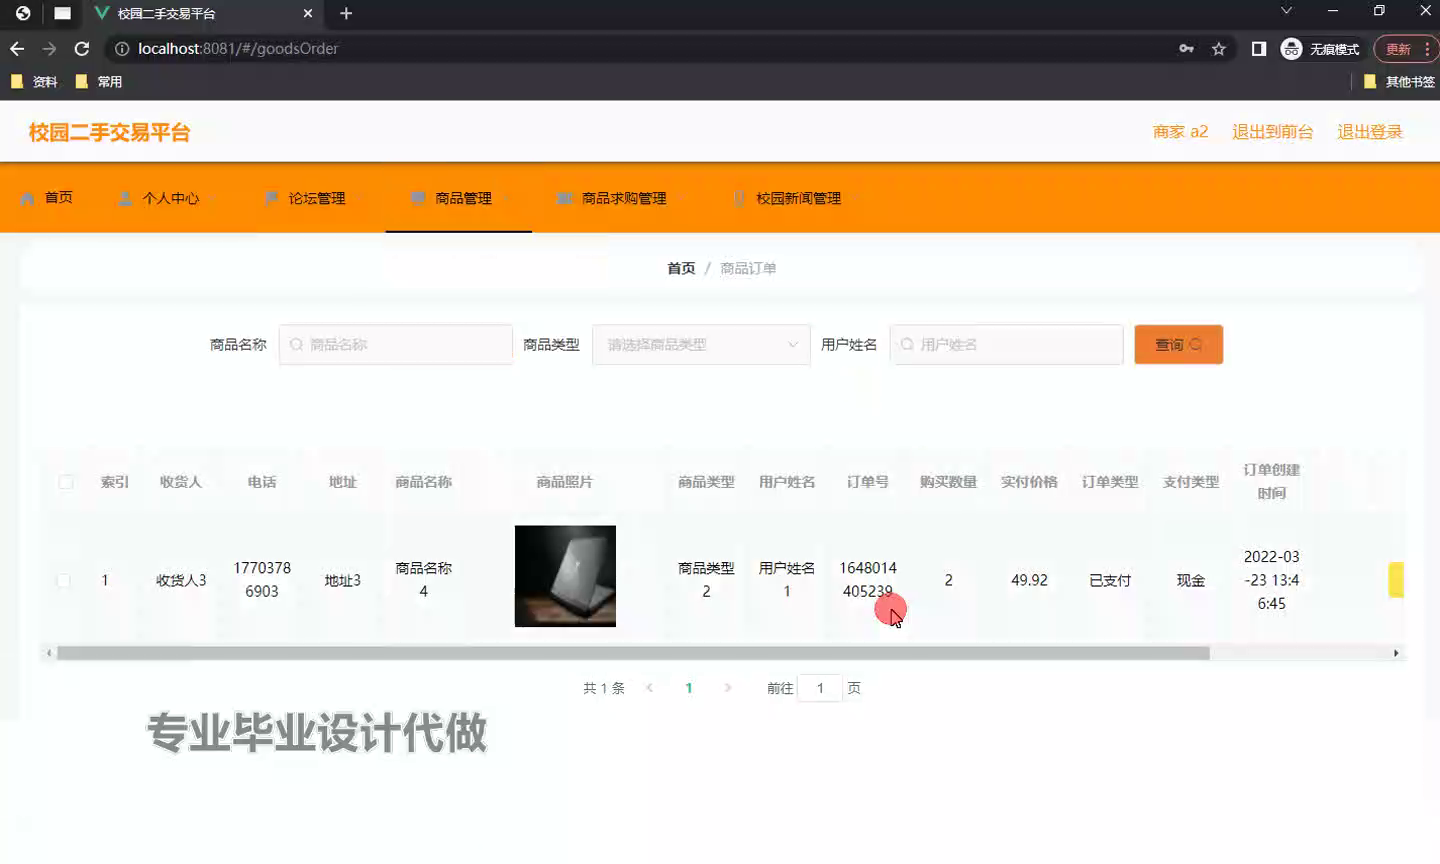Viewport: 1440px width, 864px height.
Task: Close the 校园二手交易平台 tab
Action: 308,13
